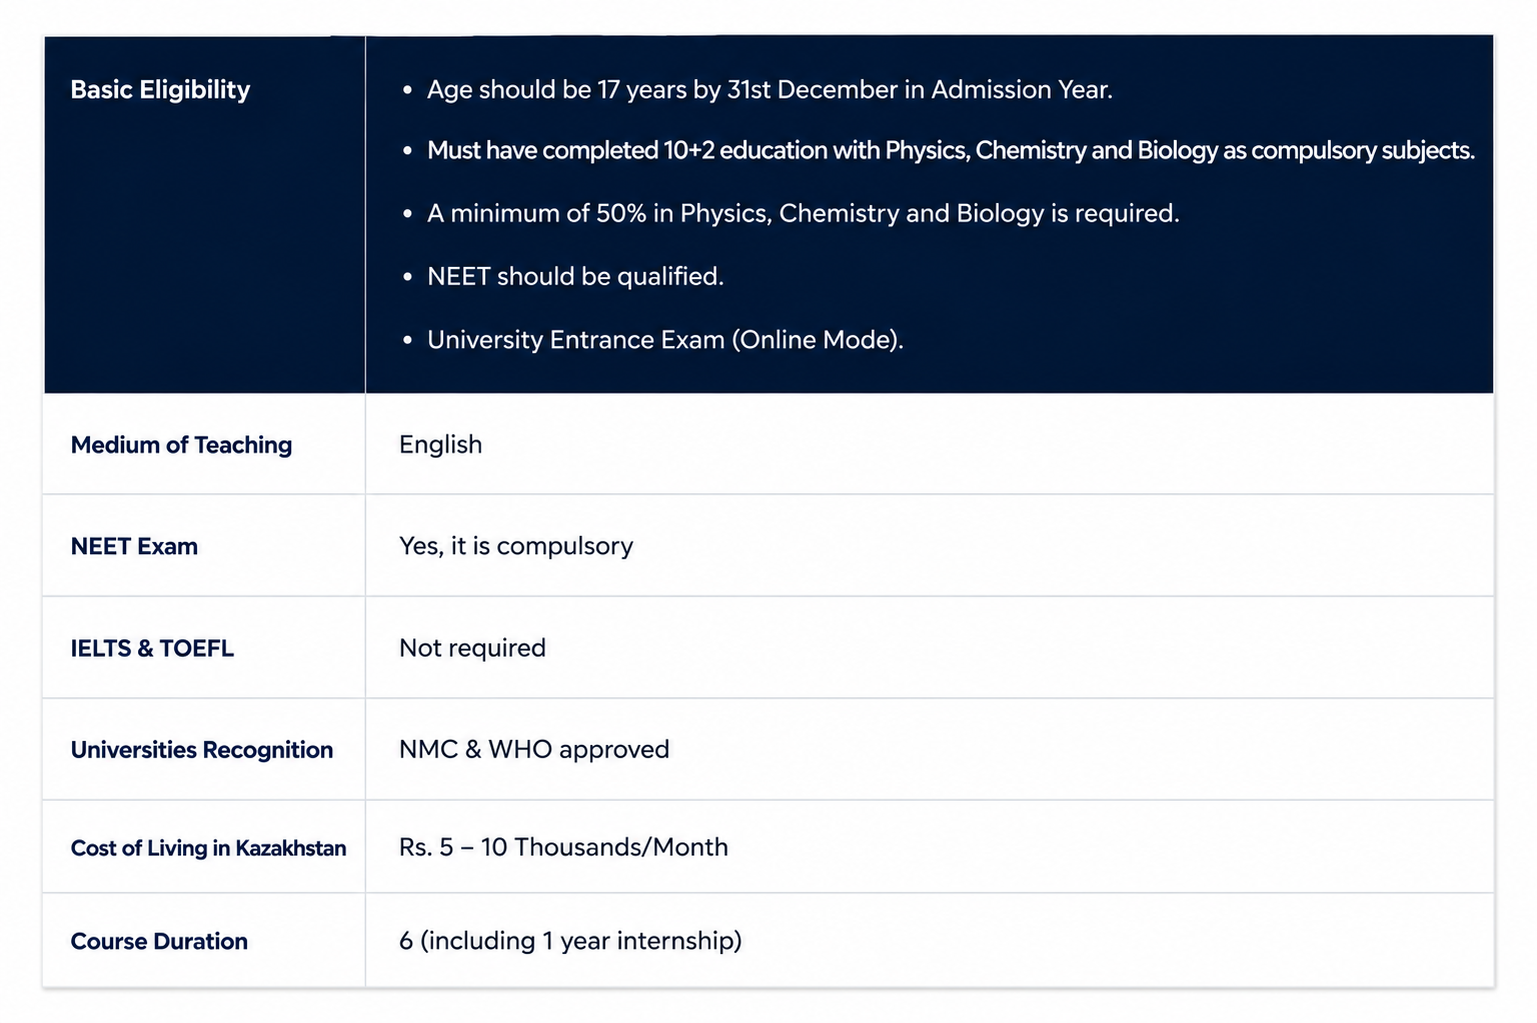
Task: Select the 'Yes, it is compulsory' text
Action: click(x=516, y=546)
